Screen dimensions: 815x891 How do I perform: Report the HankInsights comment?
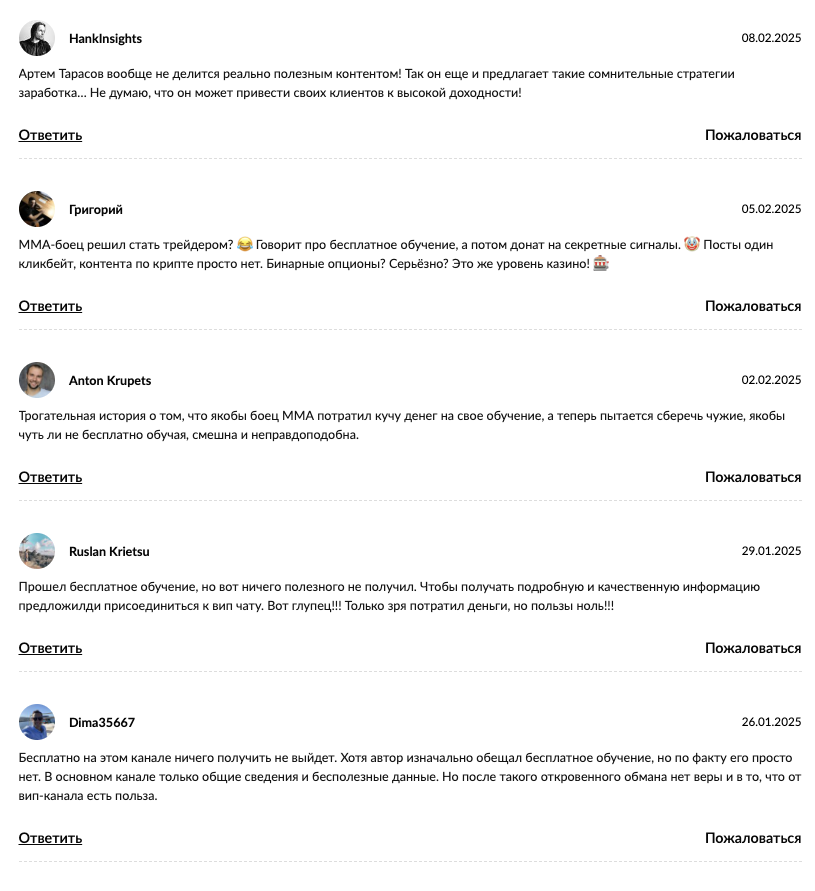753,135
